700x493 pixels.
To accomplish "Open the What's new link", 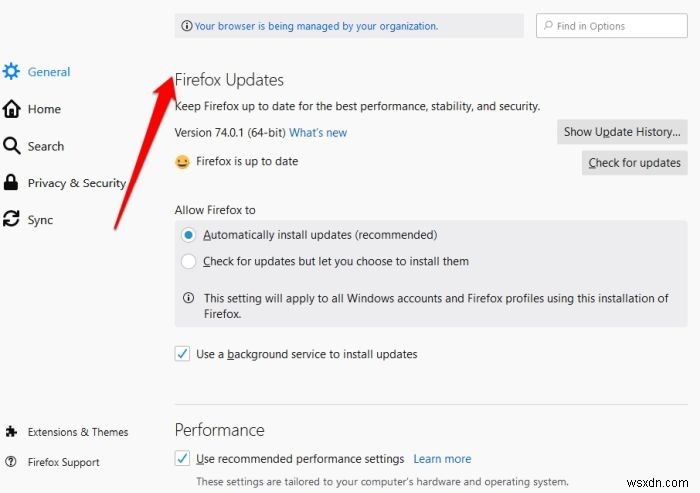I will click(318, 133).
